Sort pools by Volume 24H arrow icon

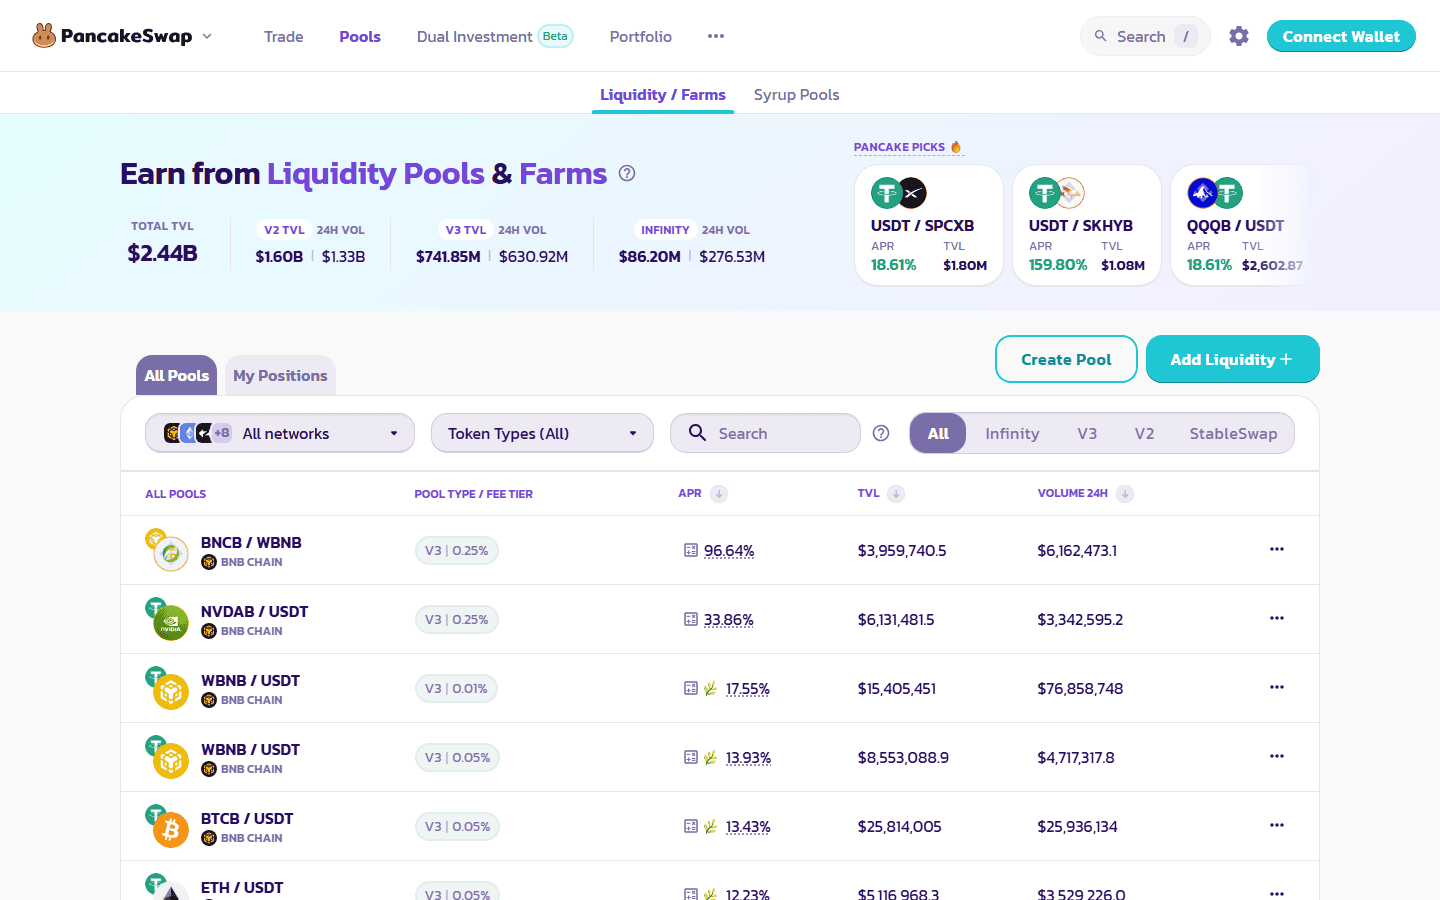[x=1125, y=494]
